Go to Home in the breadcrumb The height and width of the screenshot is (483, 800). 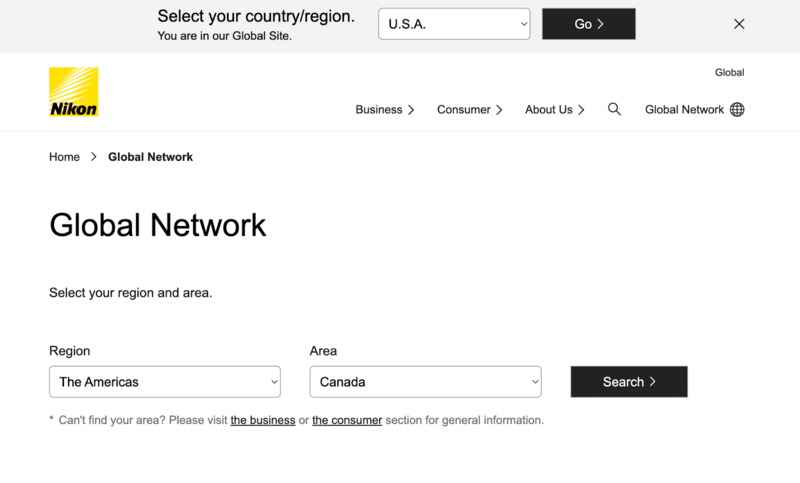click(x=64, y=157)
